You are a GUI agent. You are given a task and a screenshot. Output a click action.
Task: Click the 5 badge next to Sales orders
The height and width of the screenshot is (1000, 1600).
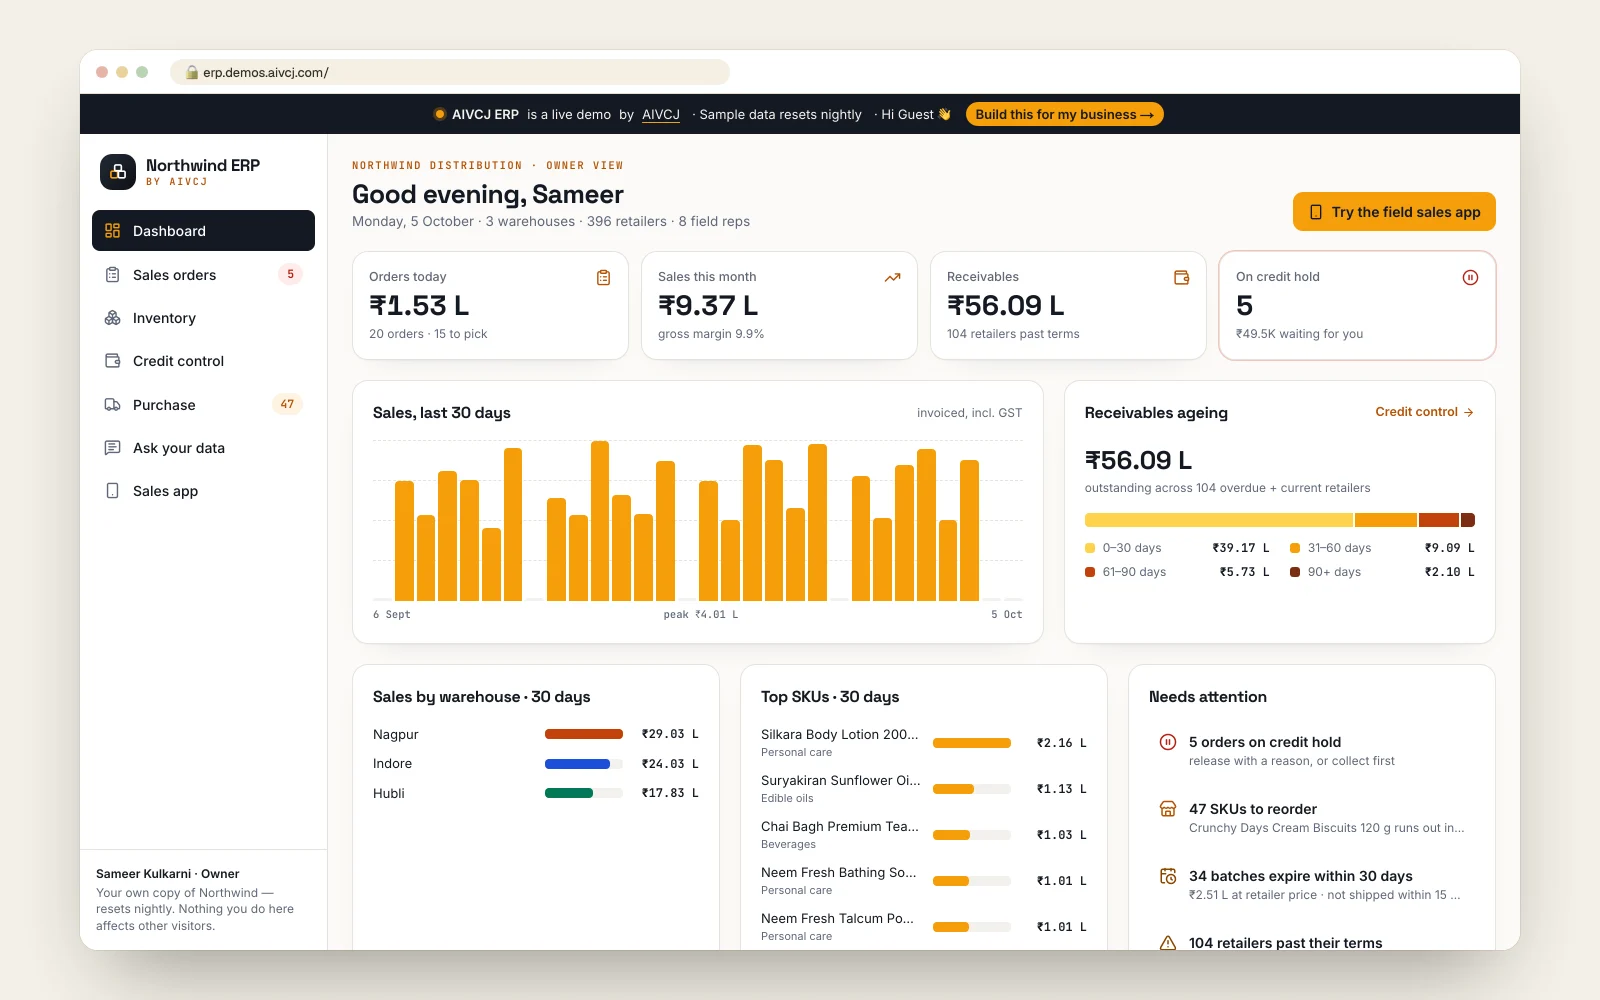click(x=290, y=274)
